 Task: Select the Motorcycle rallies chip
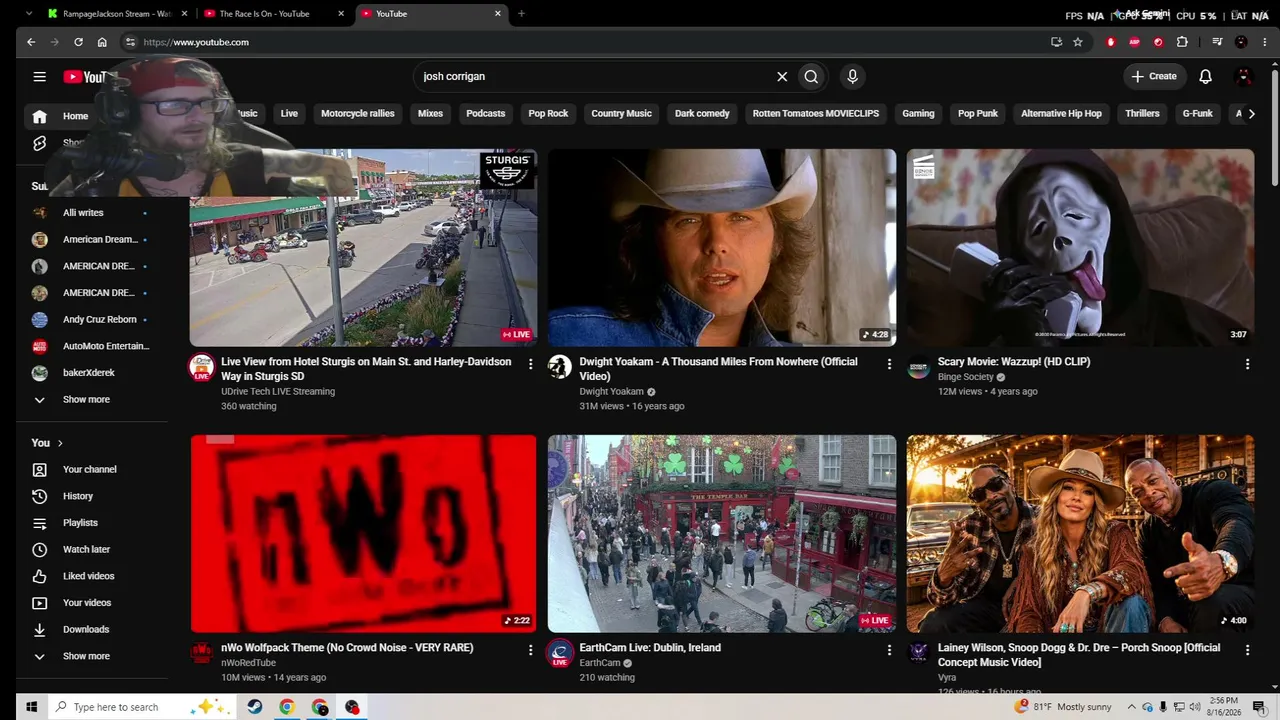tap(358, 114)
